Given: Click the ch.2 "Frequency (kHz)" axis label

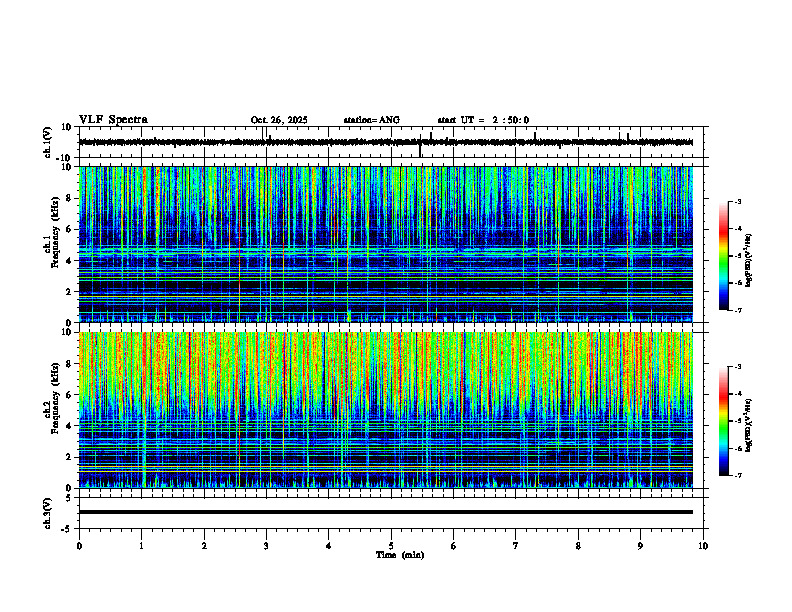Looking at the screenshot, I should coord(56,398).
